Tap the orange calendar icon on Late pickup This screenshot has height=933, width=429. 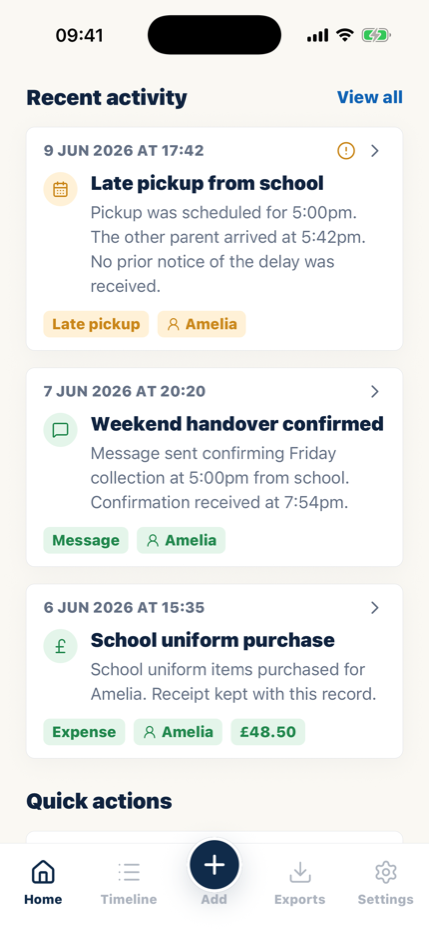click(60, 189)
